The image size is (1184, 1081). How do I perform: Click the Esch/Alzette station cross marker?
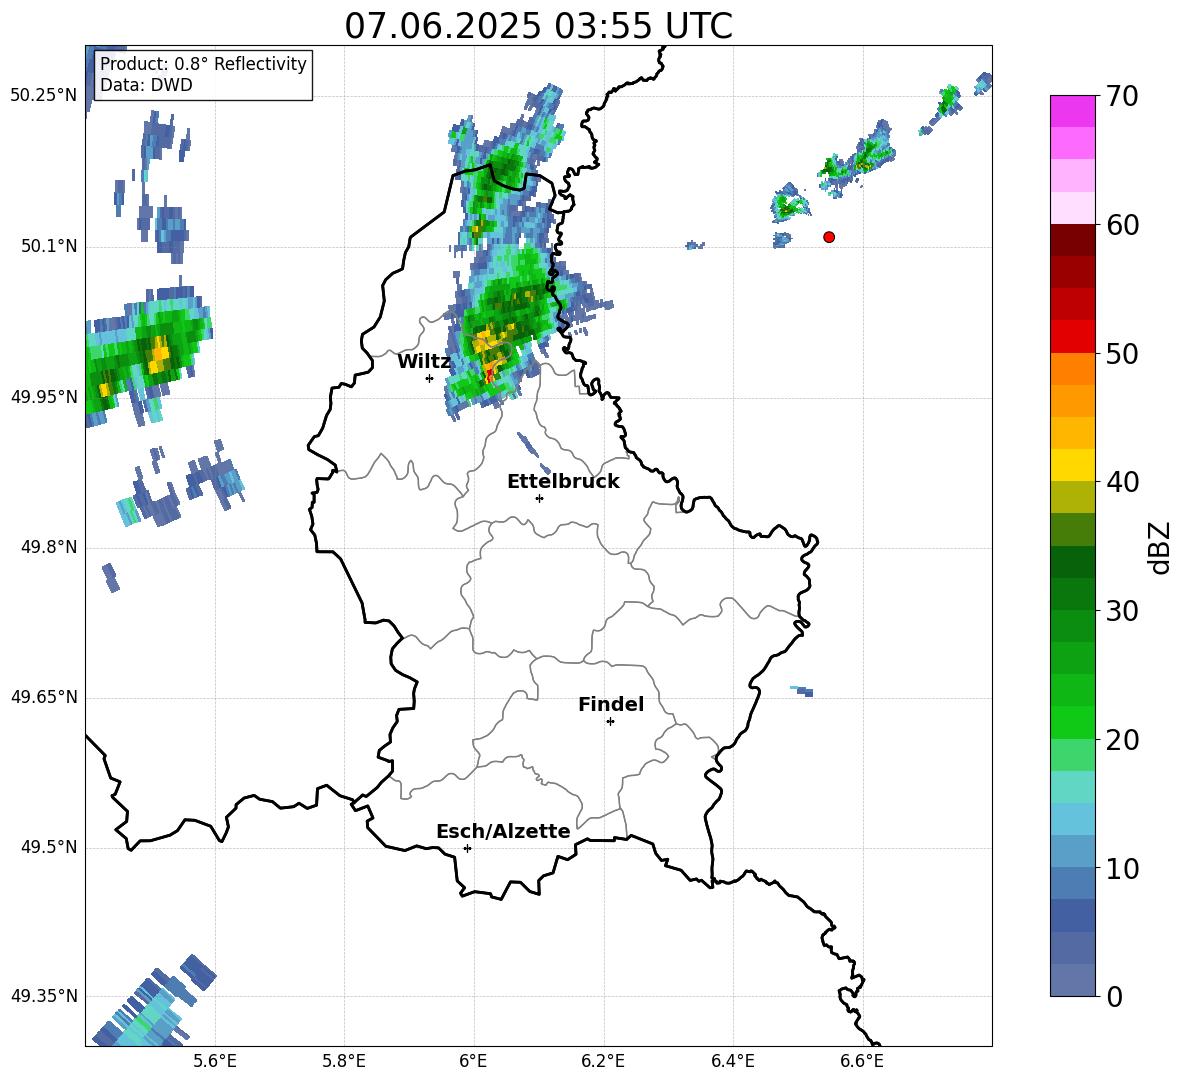[467, 848]
